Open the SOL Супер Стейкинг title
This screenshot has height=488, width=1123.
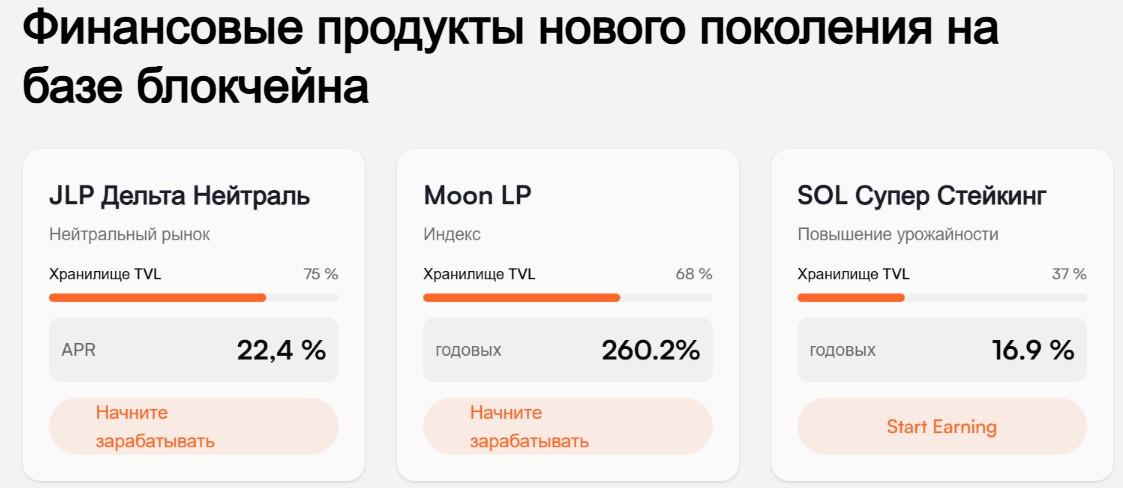click(x=921, y=196)
